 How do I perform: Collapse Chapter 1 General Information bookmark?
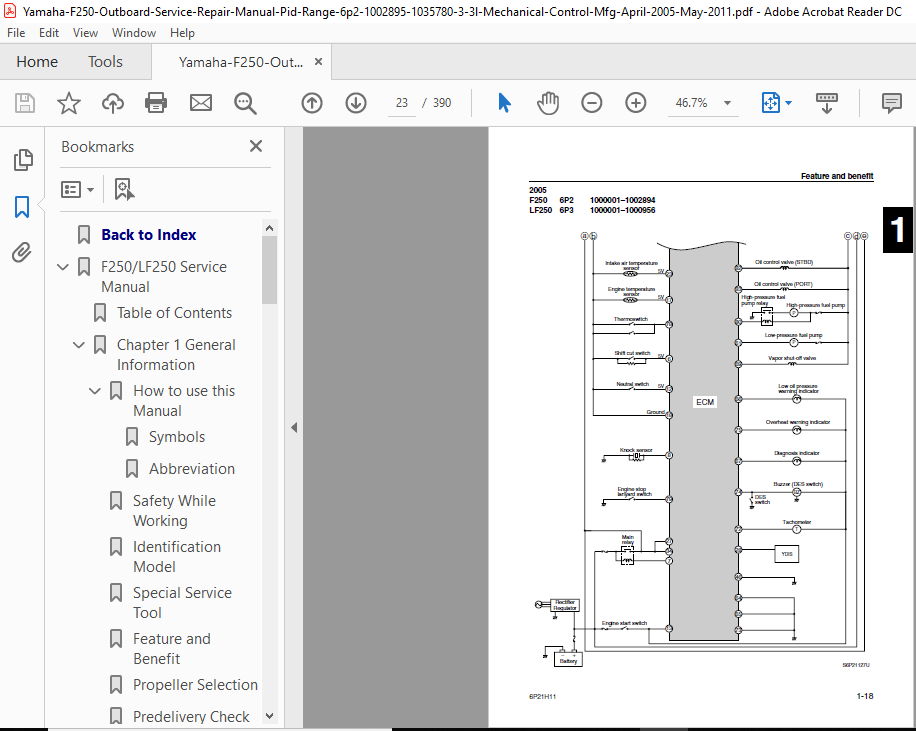[x=79, y=345]
